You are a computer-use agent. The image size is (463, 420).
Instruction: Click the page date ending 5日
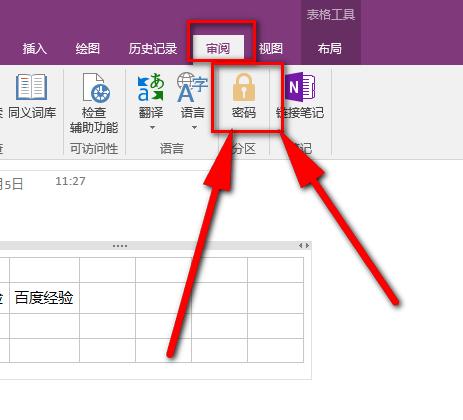pos(11,184)
